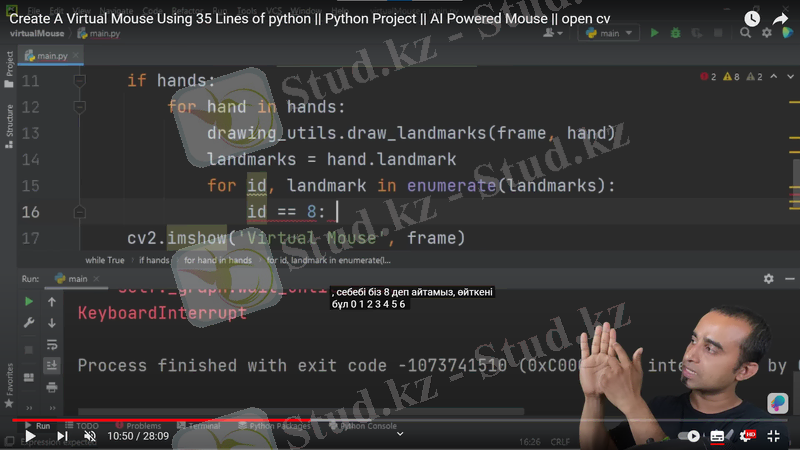The width and height of the screenshot is (800, 450).
Task: Open IDE settings gear in top toolbar
Action: [767, 33]
